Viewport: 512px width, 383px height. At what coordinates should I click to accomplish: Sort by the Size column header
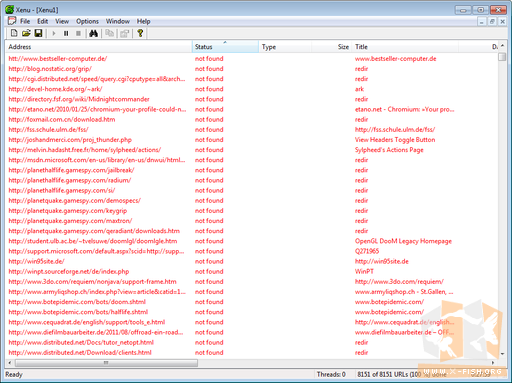(x=332, y=47)
